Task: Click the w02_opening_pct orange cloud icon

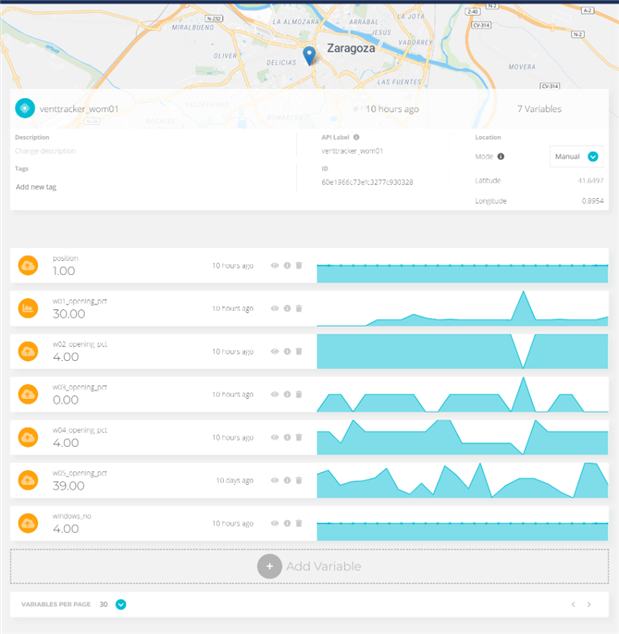Action: point(28,351)
